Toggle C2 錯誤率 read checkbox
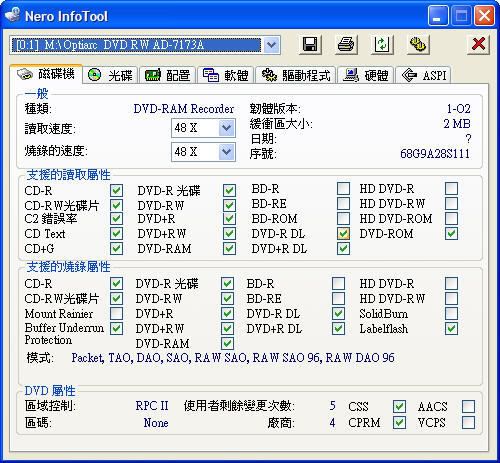 pyautogui.click(x=117, y=219)
